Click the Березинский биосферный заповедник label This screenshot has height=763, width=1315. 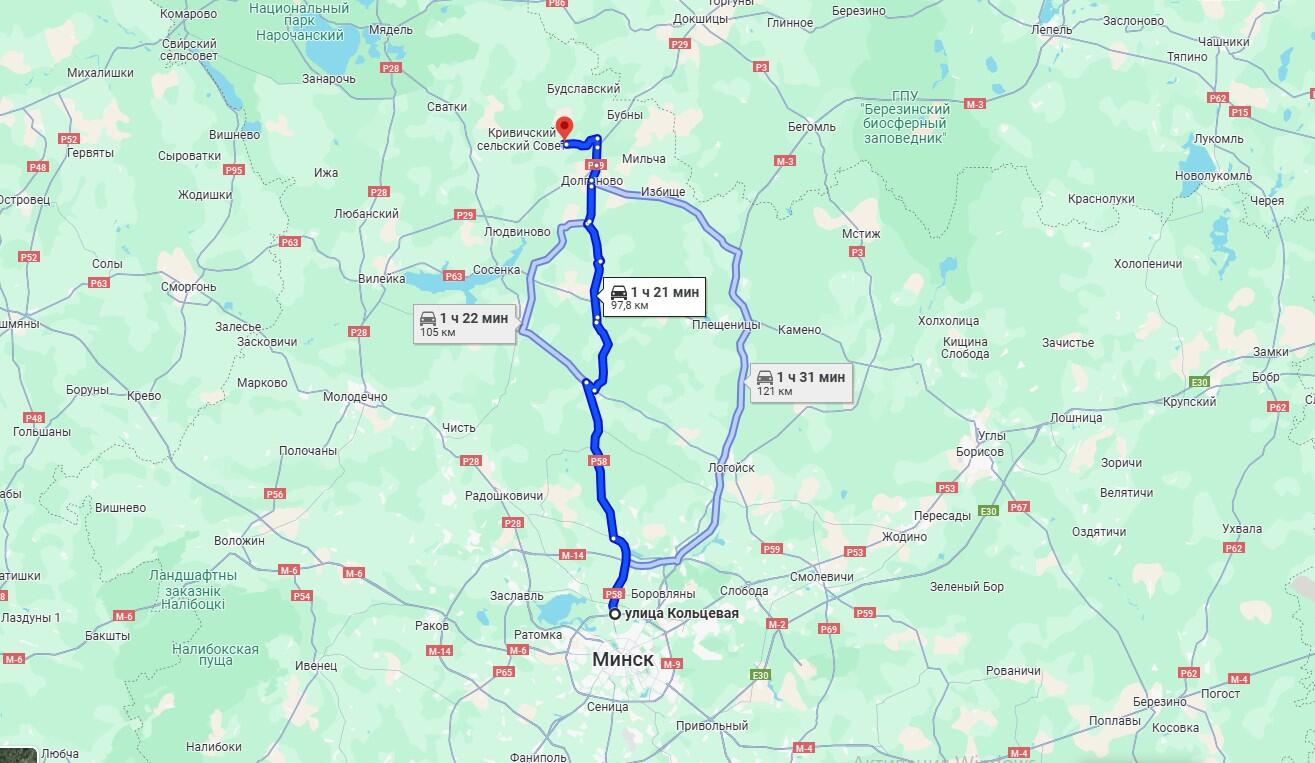tap(906, 121)
